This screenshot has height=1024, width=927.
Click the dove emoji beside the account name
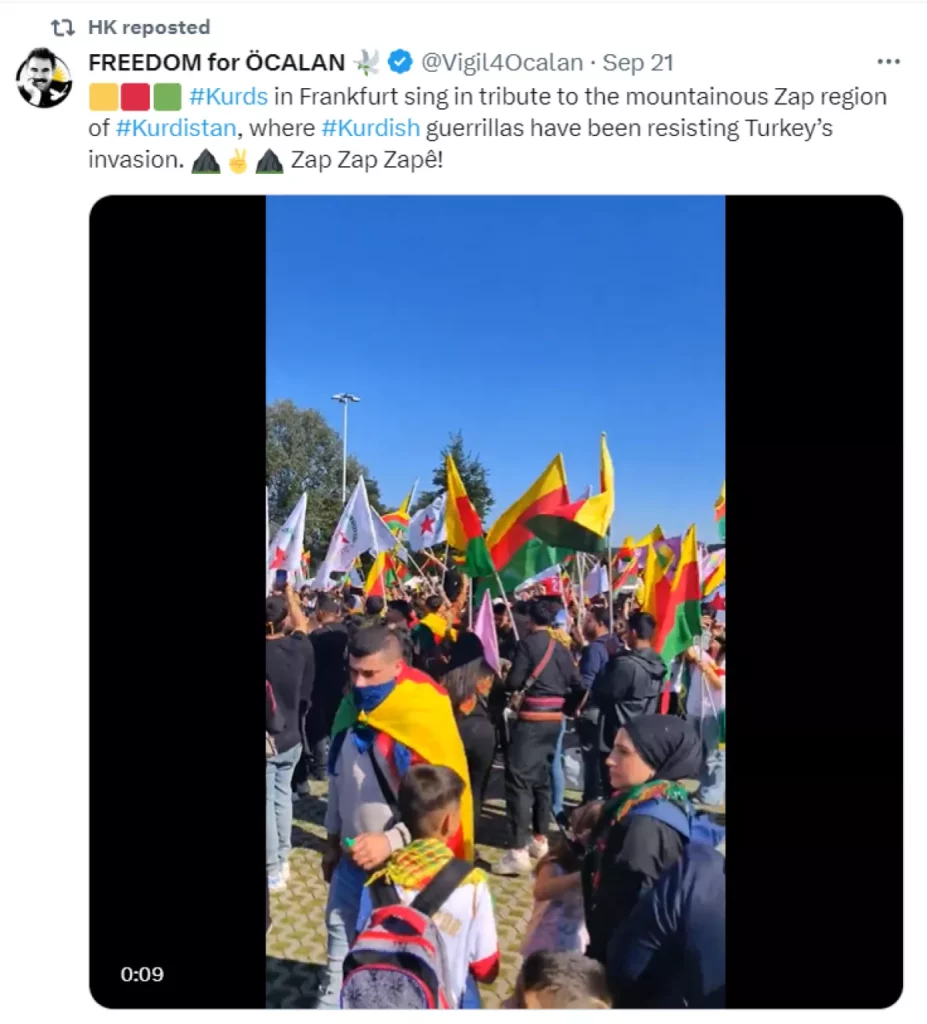pos(366,63)
